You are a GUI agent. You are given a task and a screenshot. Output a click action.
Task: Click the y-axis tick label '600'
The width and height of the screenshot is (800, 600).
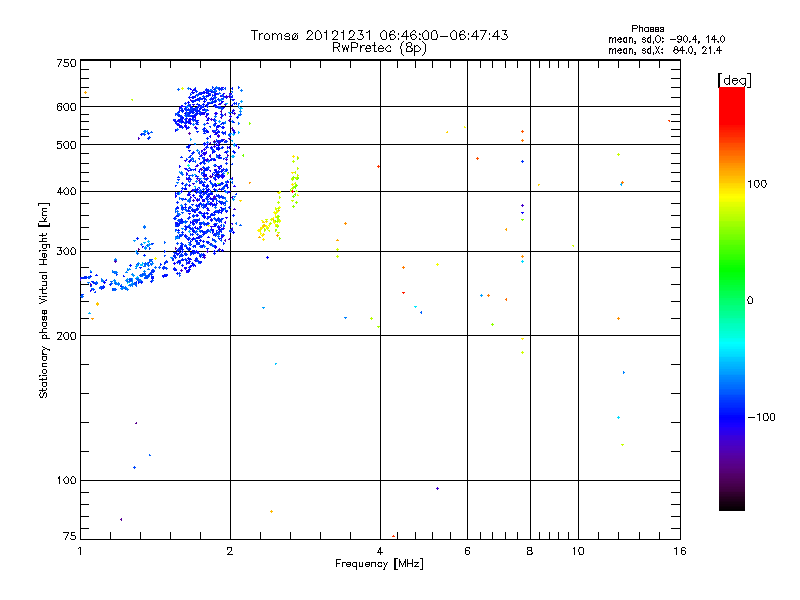[66, 107]
